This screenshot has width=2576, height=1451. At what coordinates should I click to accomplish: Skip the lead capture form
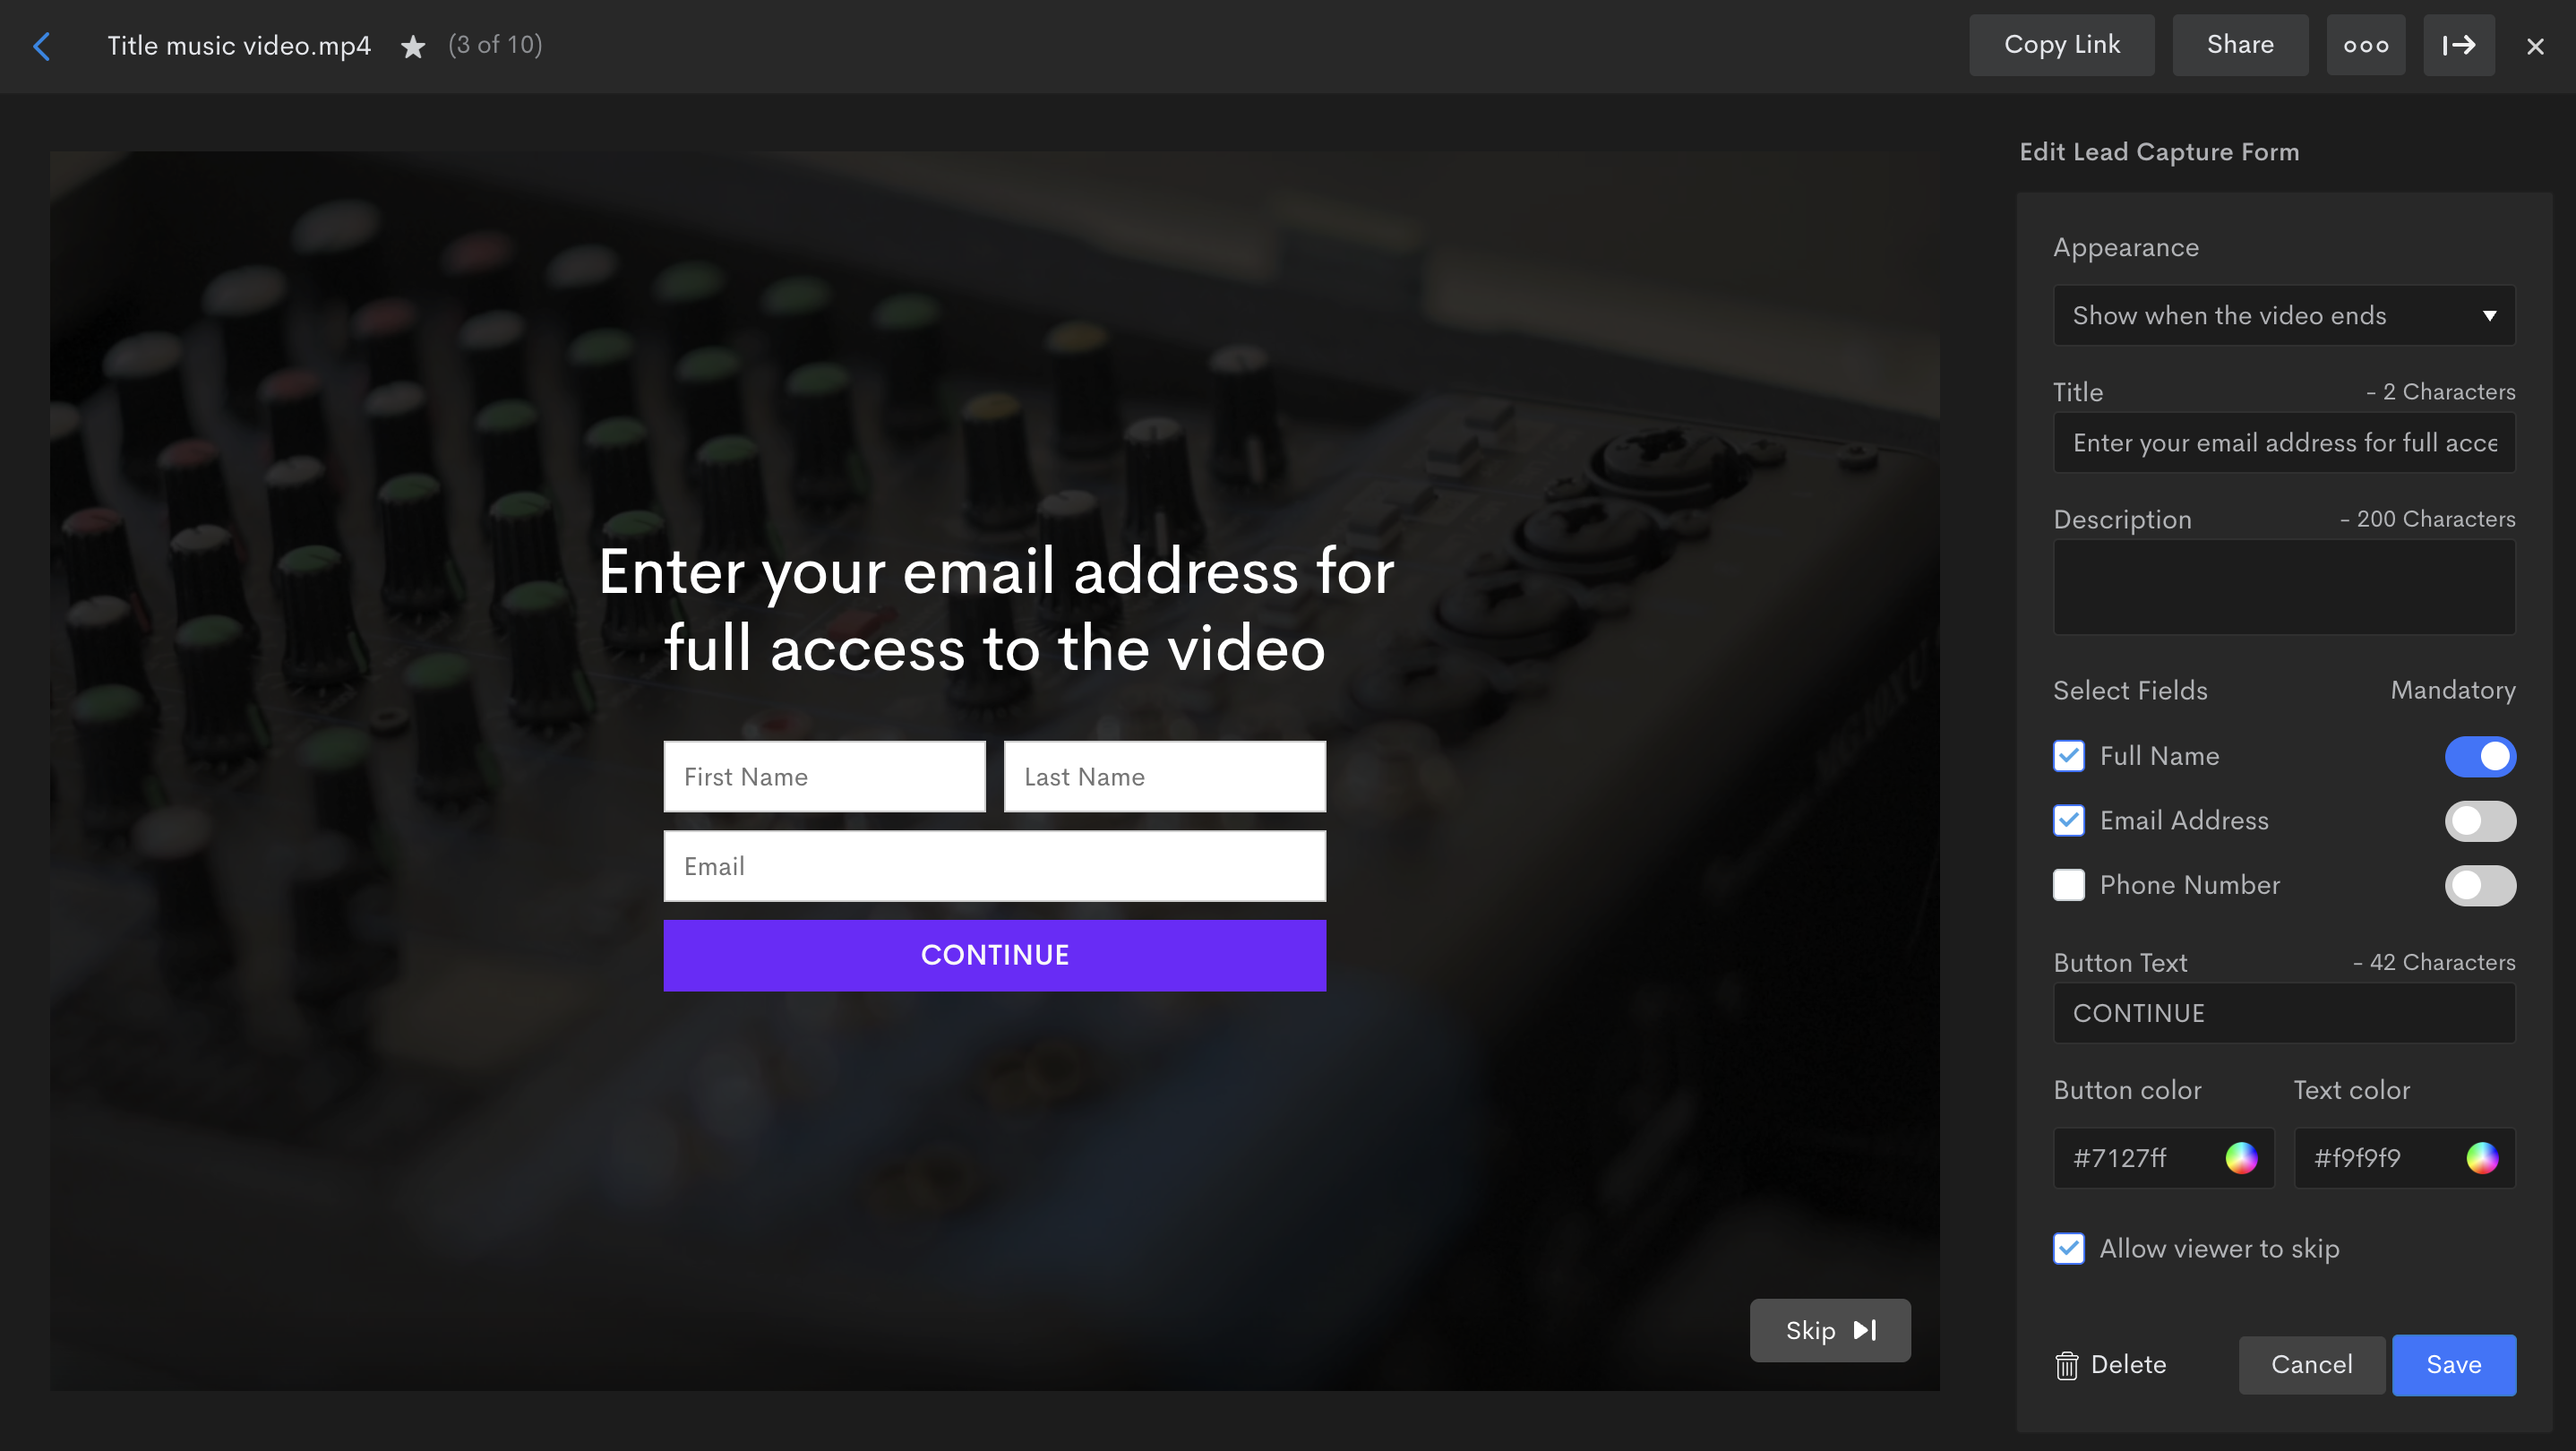click(x=1830, y=1330)
